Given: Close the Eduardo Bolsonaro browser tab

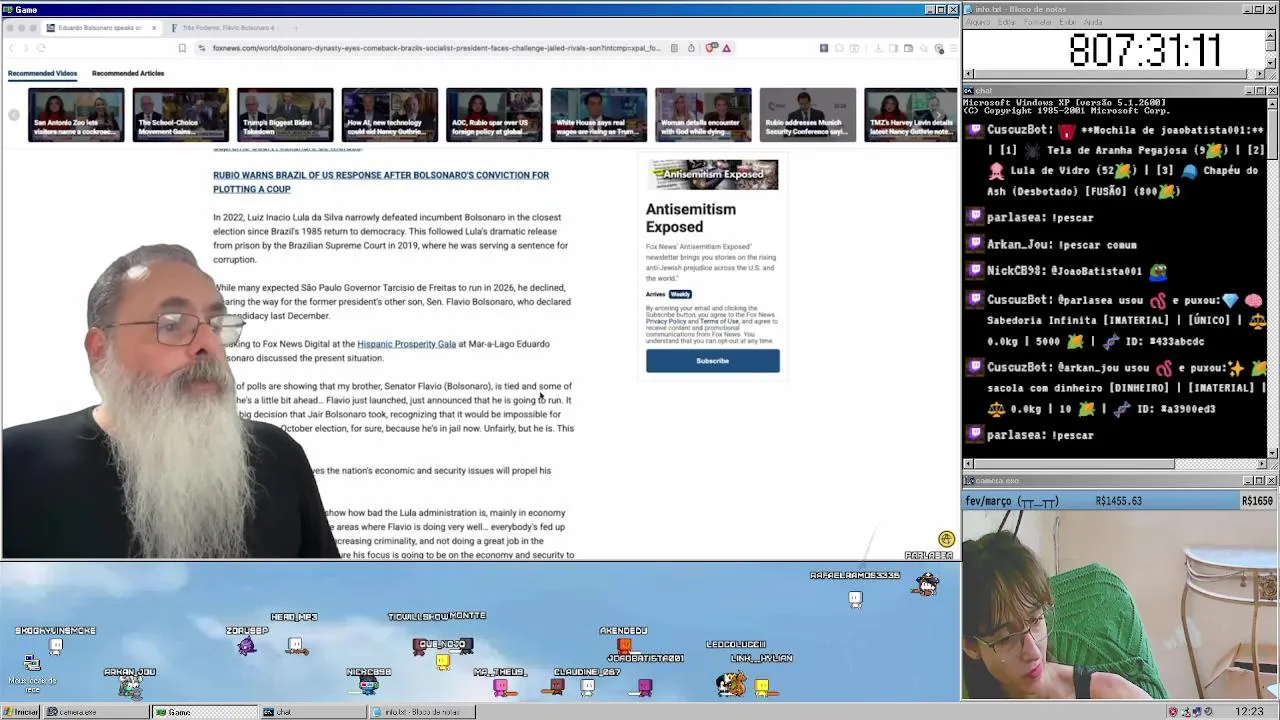Looking at the screenshot, I should [153, 28].
